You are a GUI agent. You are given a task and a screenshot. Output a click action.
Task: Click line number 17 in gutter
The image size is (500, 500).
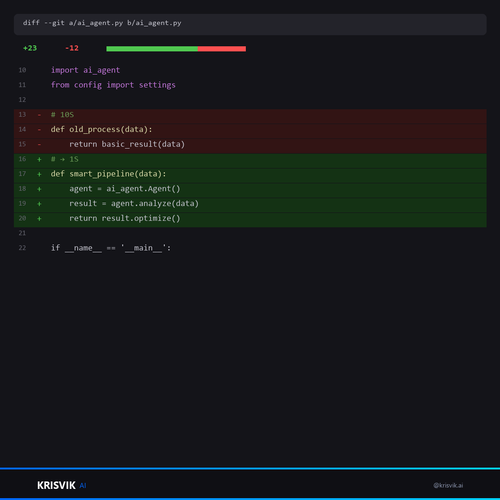click(x=22, y=174)
